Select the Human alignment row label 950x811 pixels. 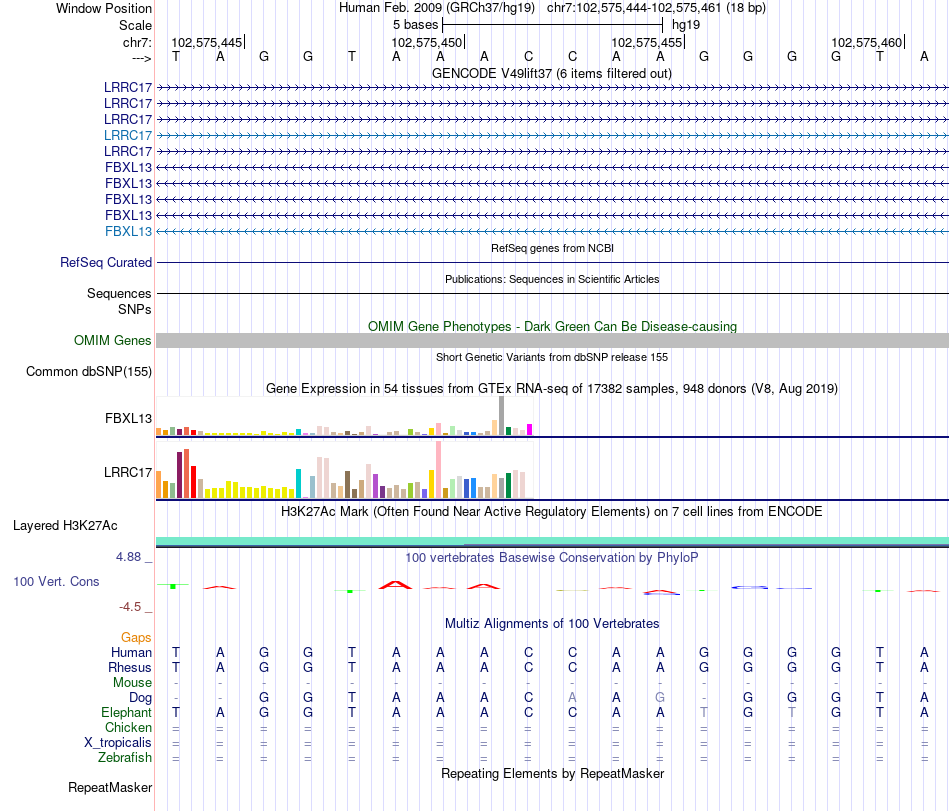(131, 652)
